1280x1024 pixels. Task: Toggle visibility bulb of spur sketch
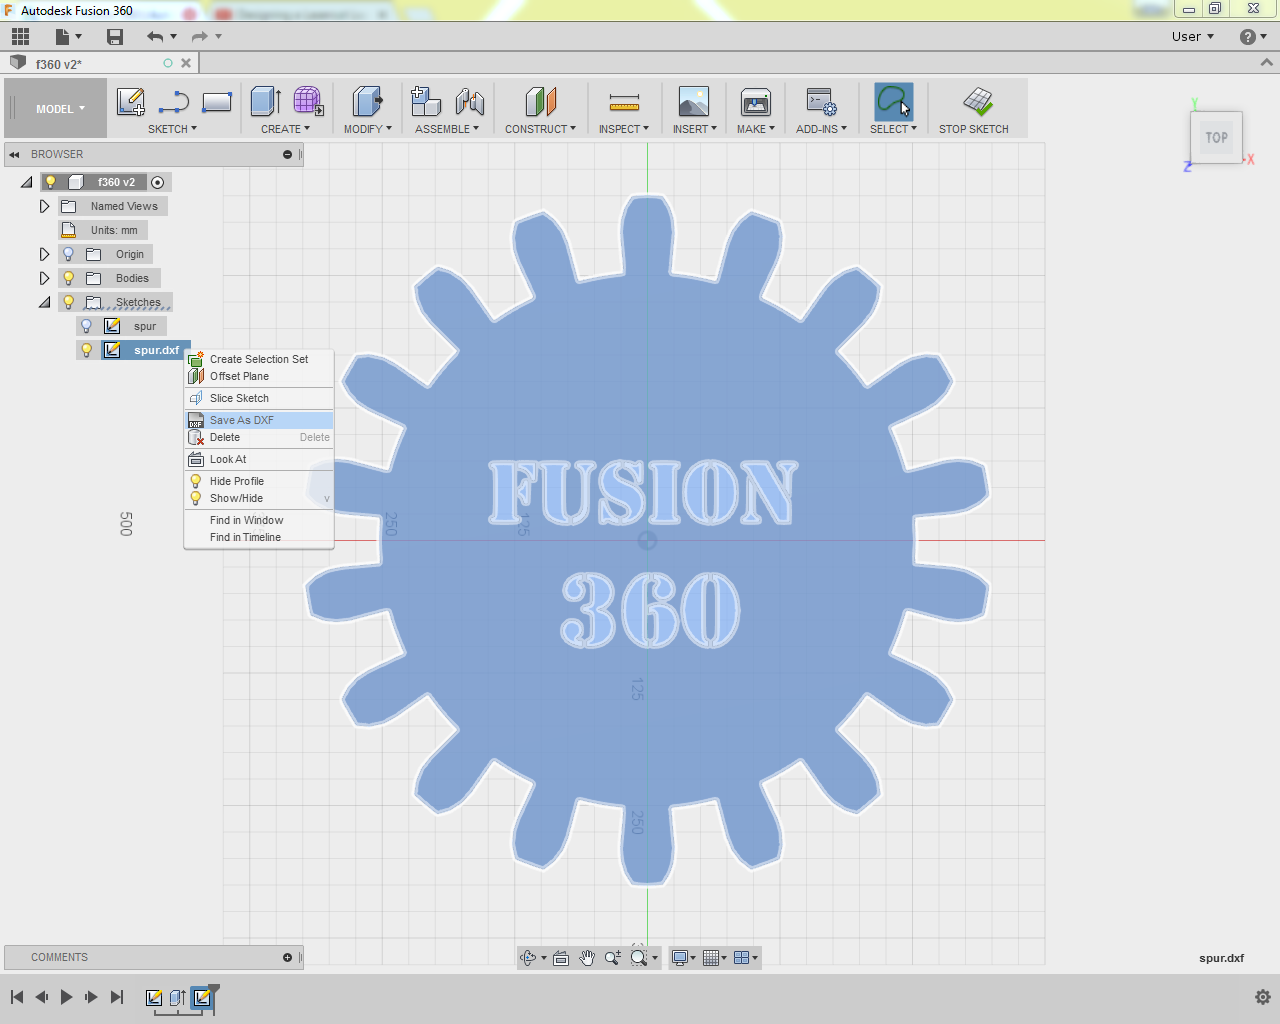86,326
